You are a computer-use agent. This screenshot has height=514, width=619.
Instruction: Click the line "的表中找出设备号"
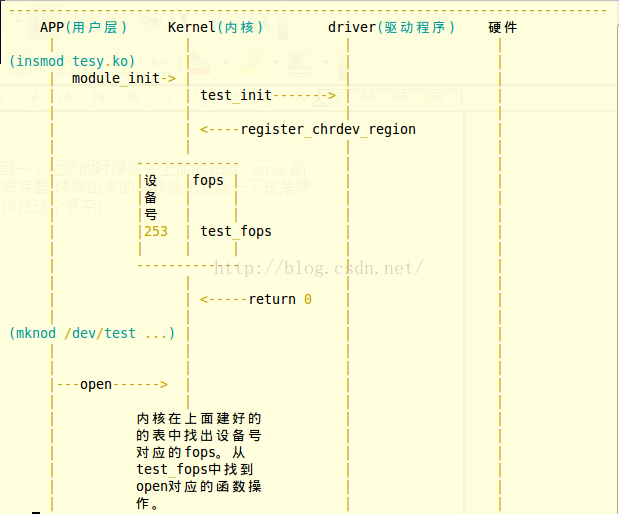(x=199, y=435)
